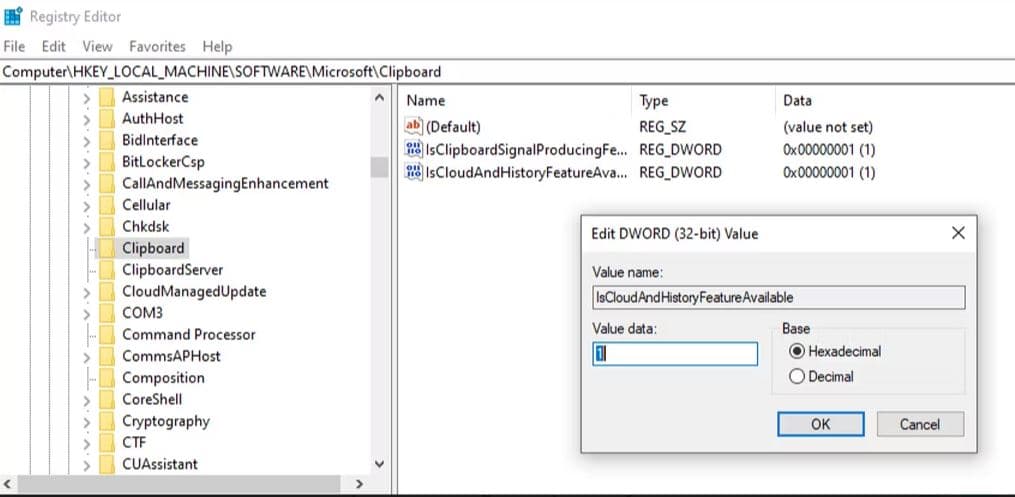Open the Favorites menu
Screen dimensions: 1015x497
157,47
